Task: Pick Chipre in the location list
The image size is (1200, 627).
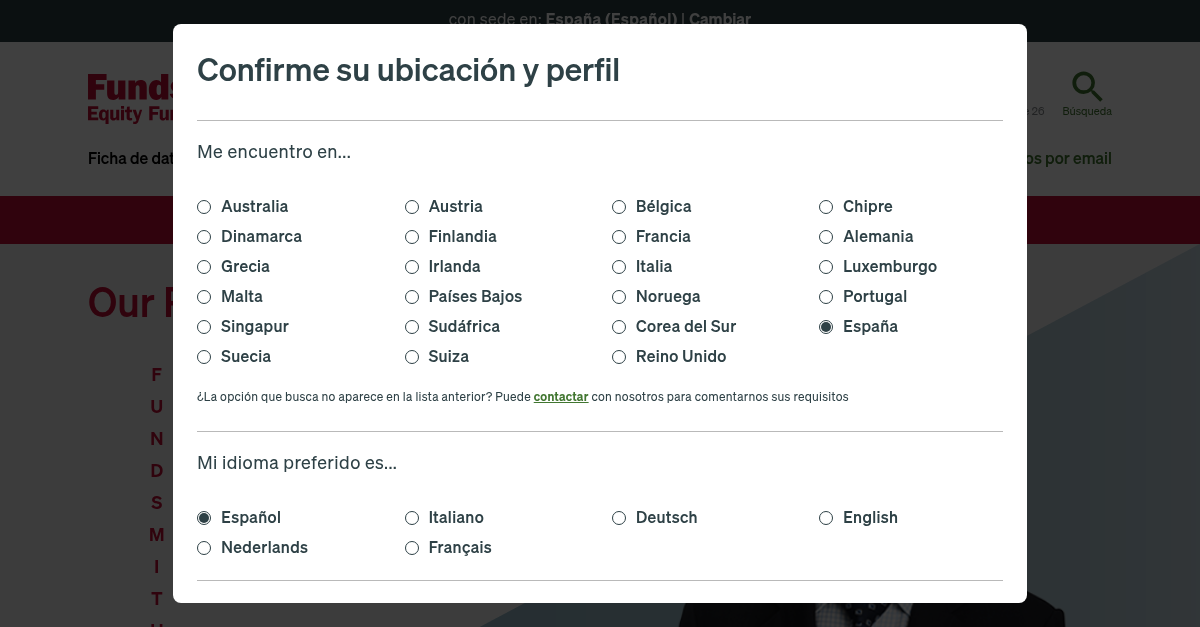Action: [826, 207]
